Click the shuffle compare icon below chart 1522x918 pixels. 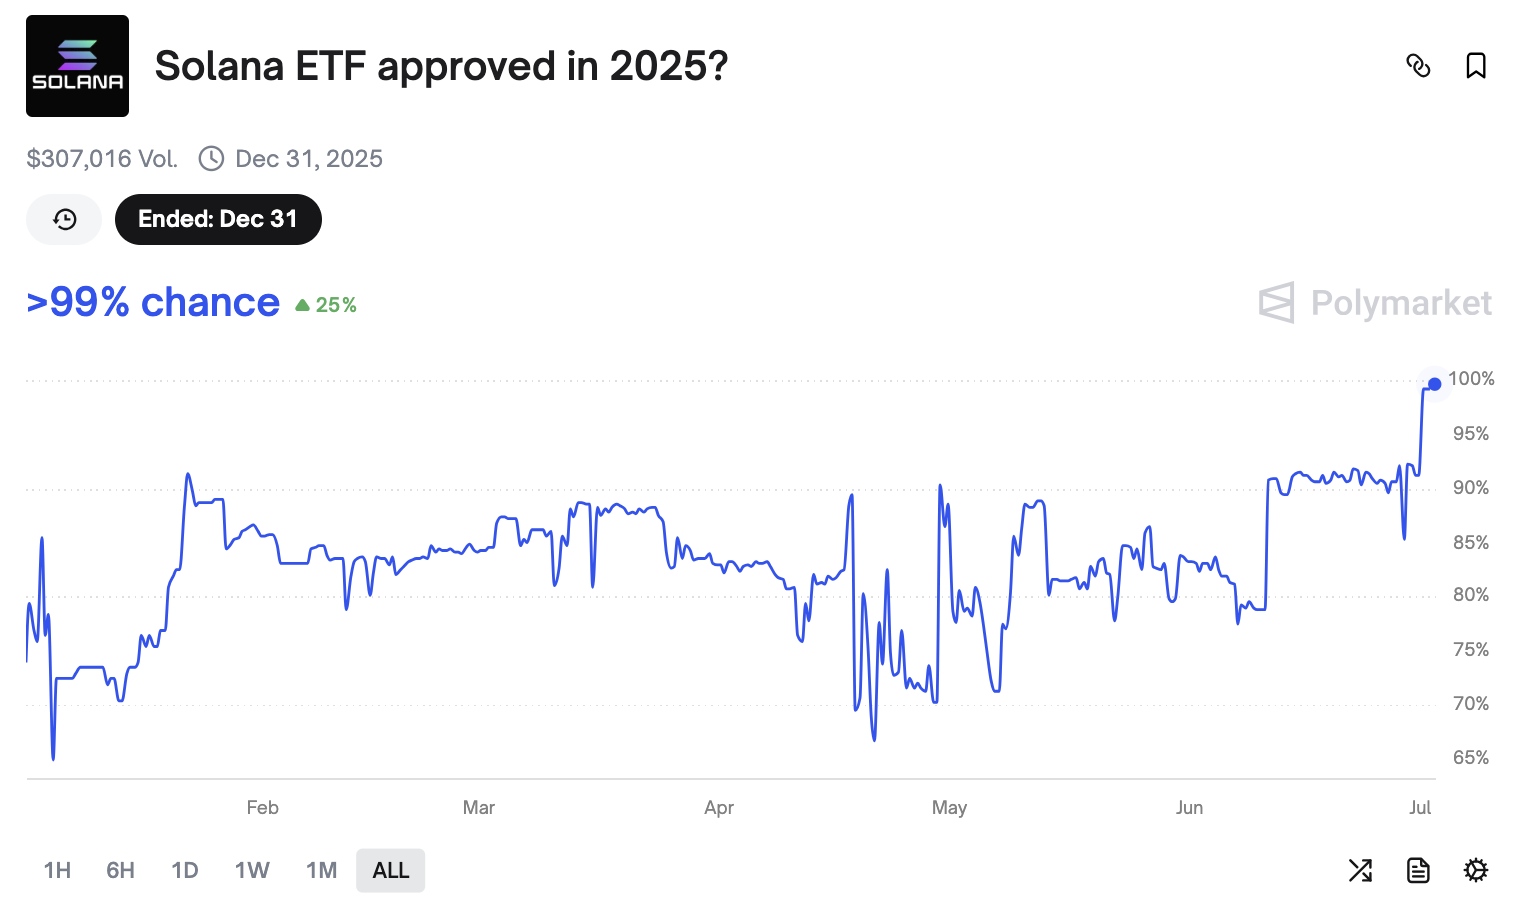coord(1360,870)
